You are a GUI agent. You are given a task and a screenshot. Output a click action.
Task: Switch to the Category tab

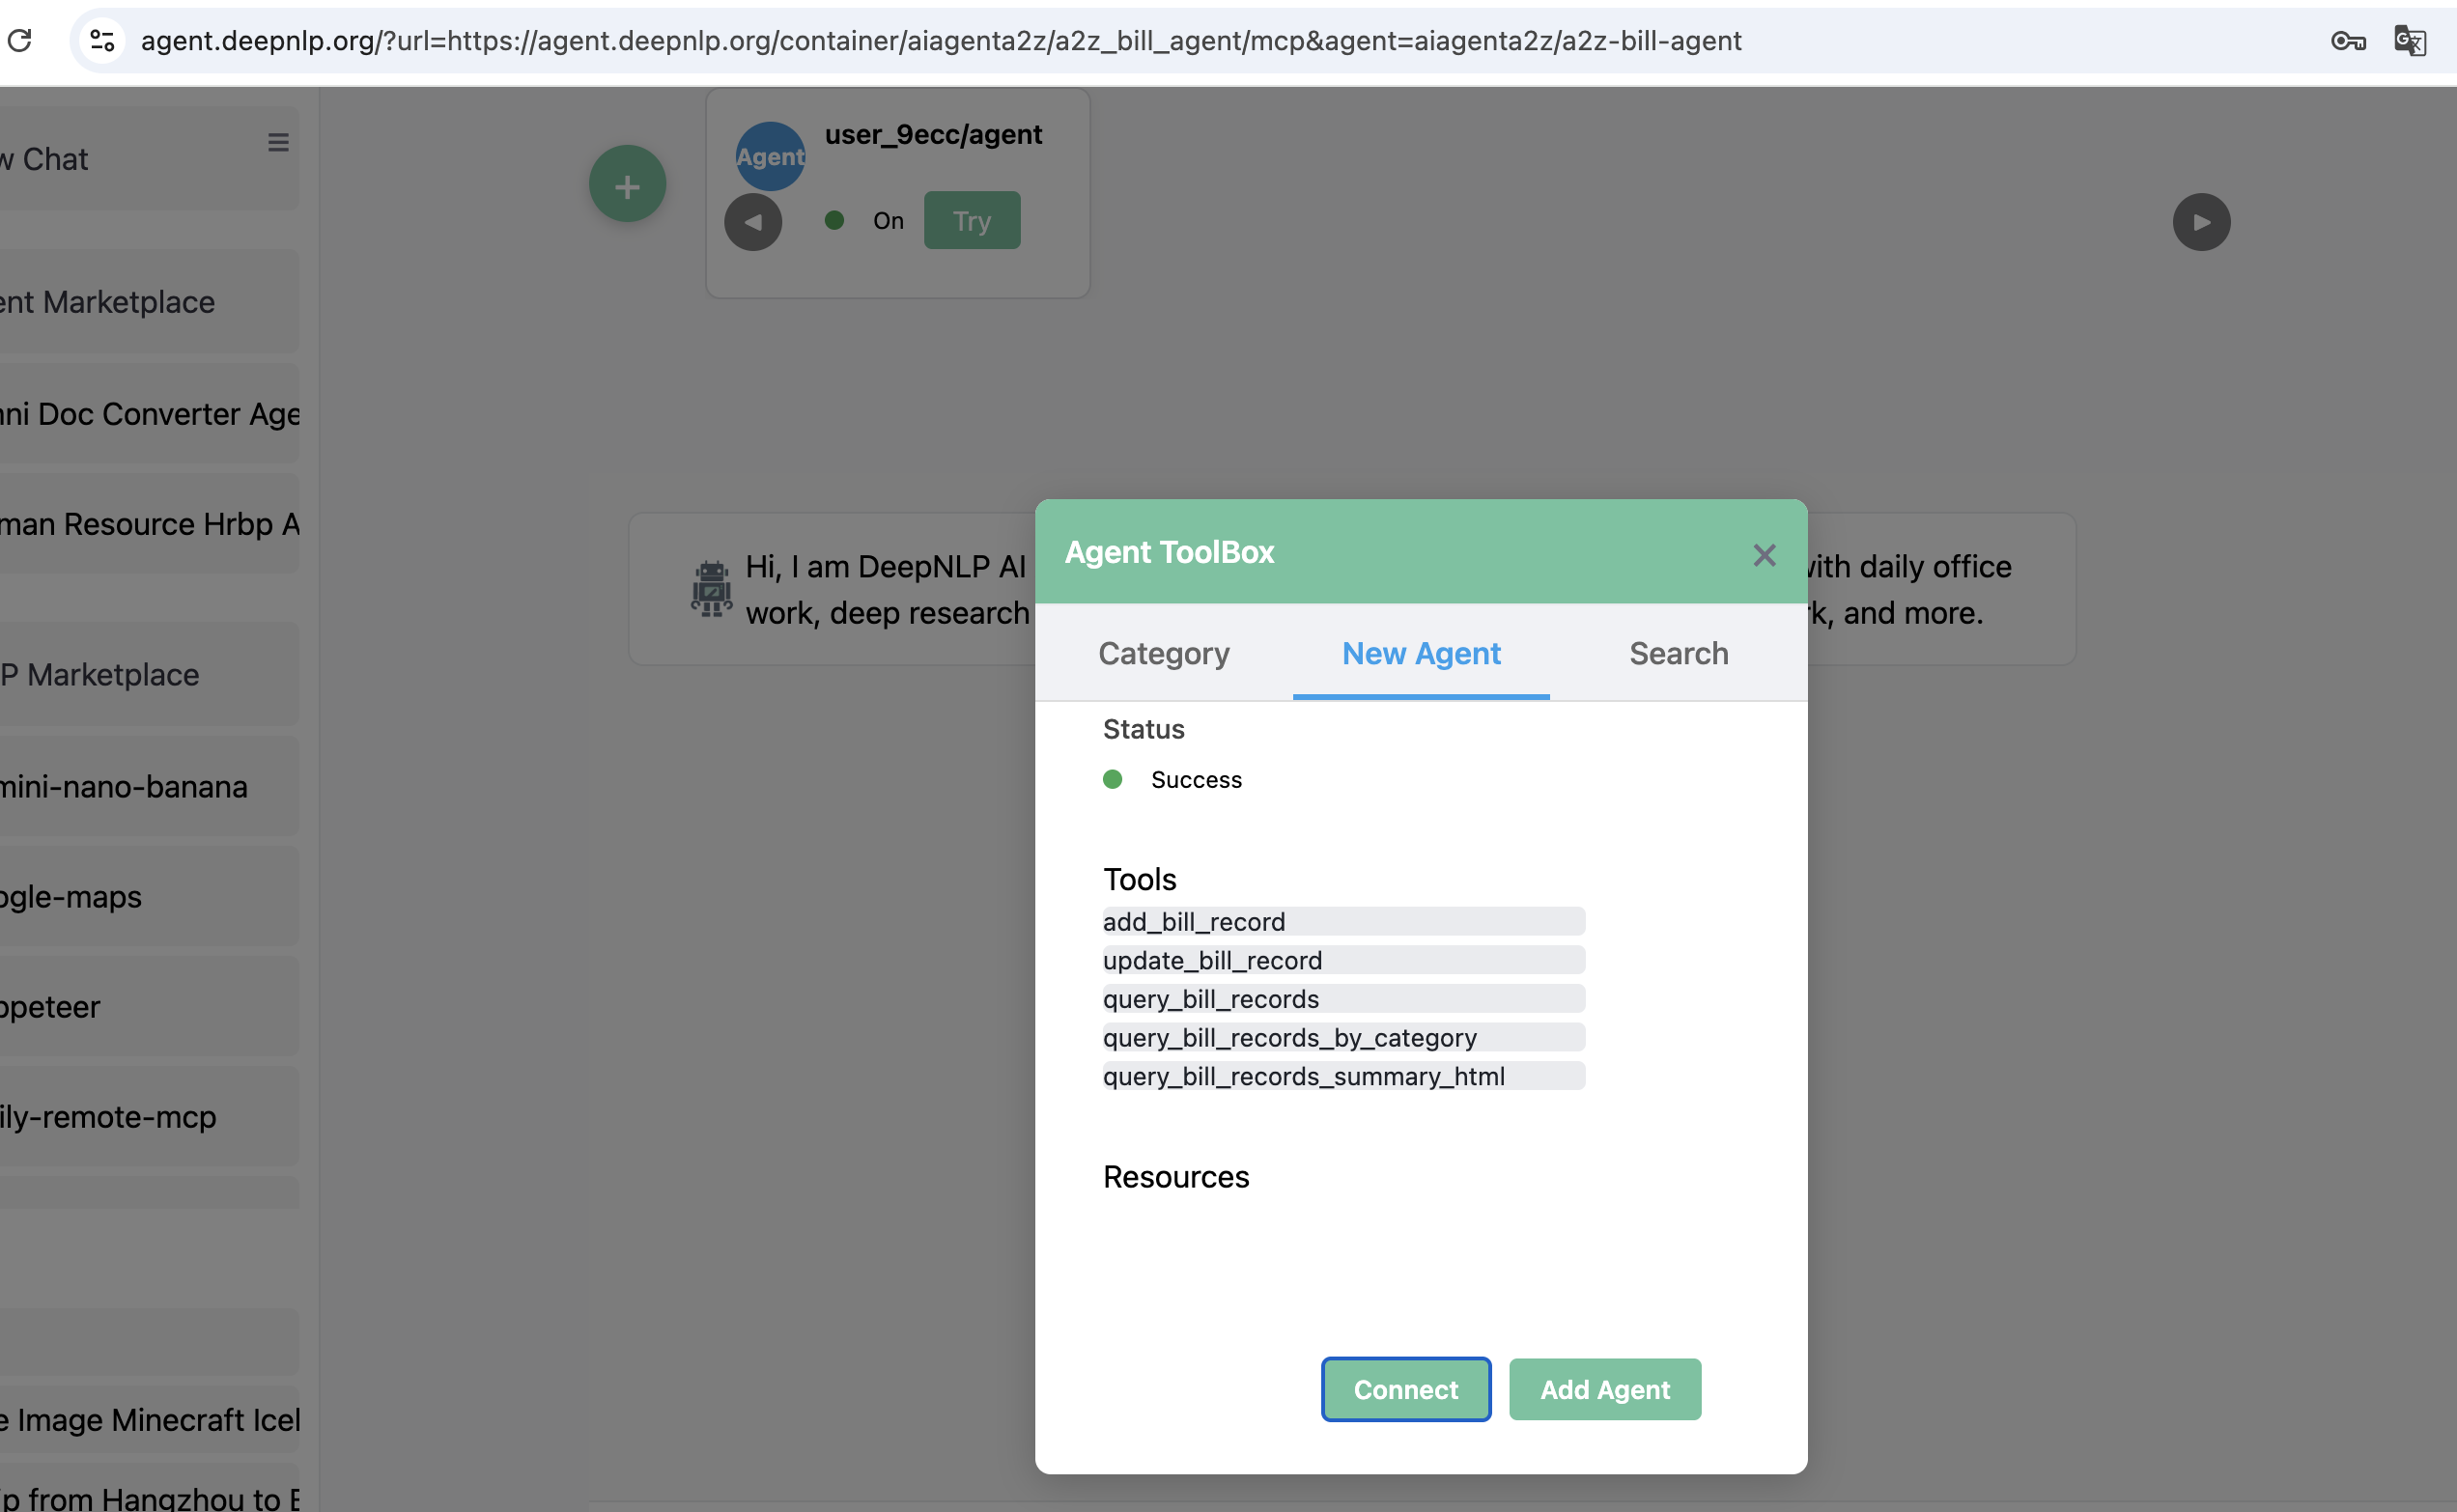pos(1164,653)
